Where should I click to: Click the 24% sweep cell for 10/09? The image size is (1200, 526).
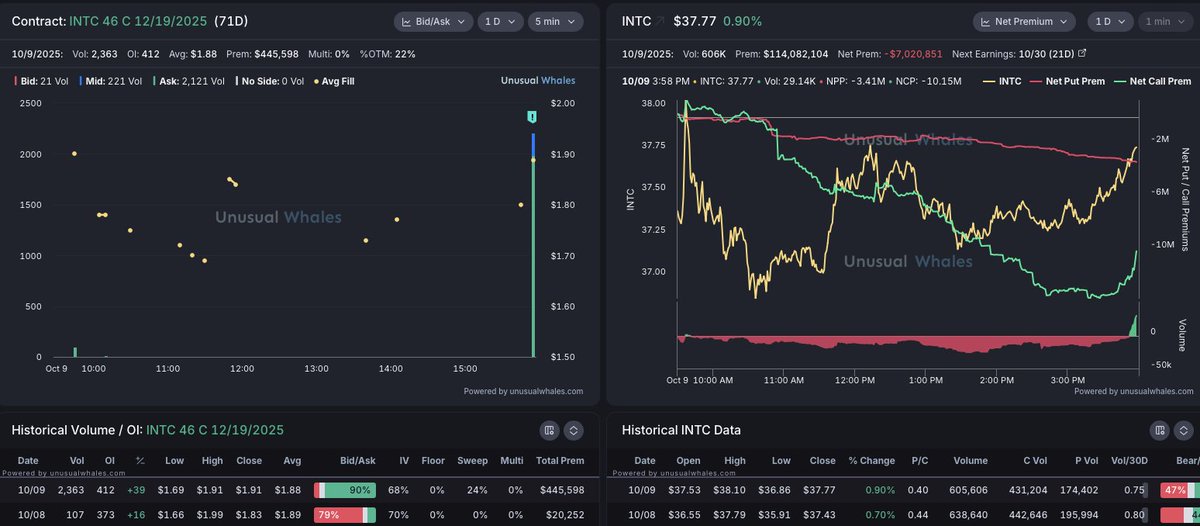point(478,490)
